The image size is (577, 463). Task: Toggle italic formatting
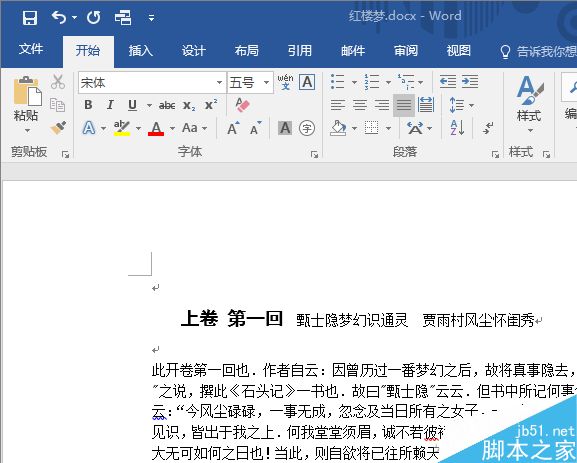click(x=110, y=105)
